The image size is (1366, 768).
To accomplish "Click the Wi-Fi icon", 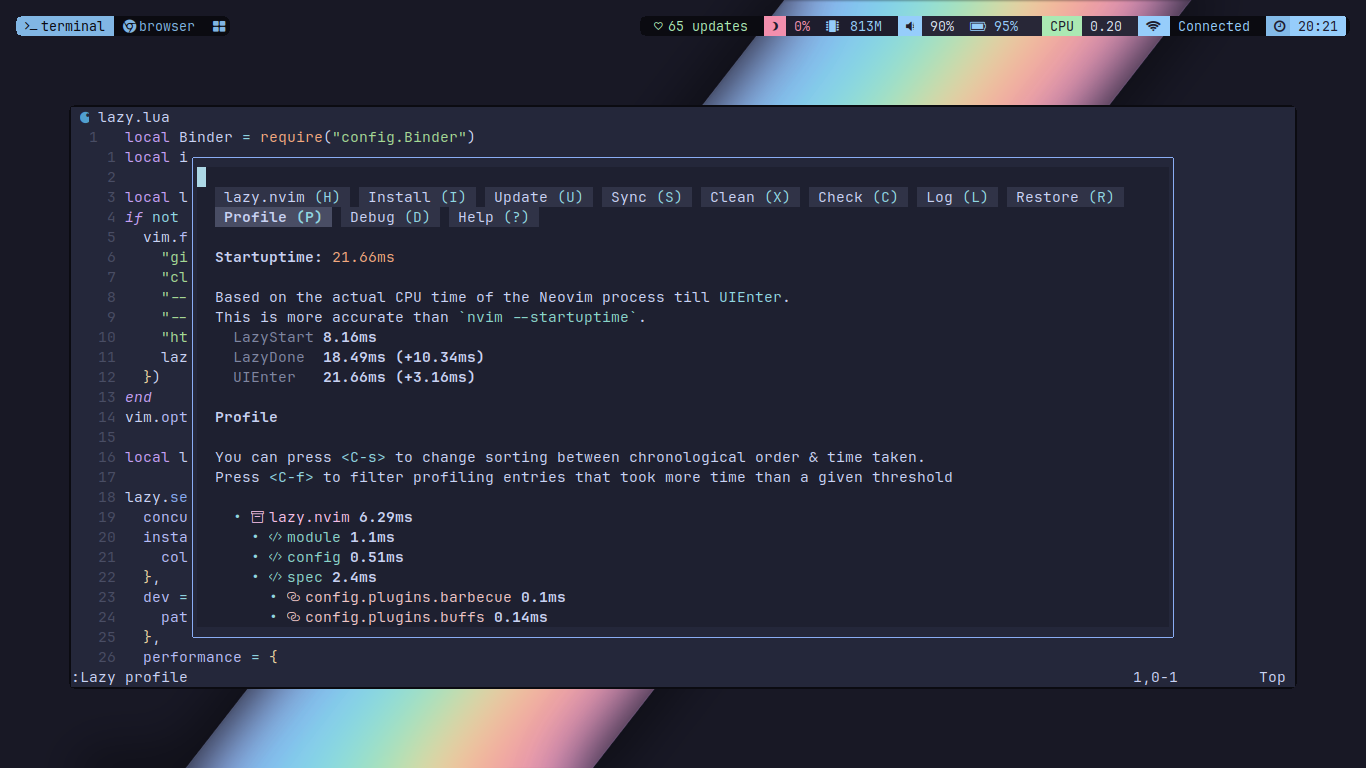I will click(x=1153, y=26).
